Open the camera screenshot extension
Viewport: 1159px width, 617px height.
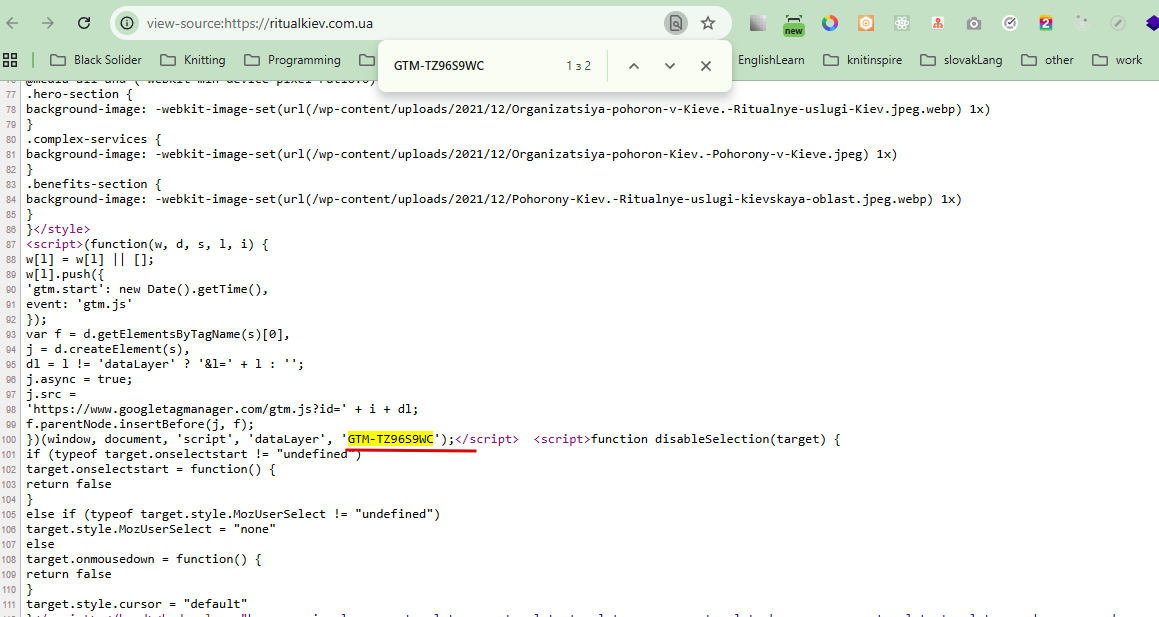click(973, 24)
